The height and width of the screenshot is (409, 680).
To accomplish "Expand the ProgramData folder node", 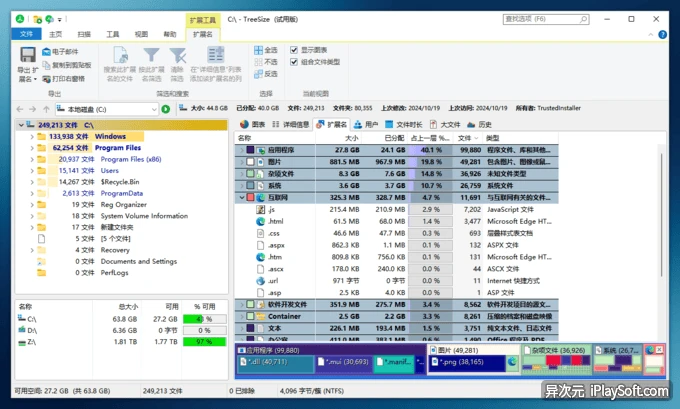I will (x=32, y=193).
